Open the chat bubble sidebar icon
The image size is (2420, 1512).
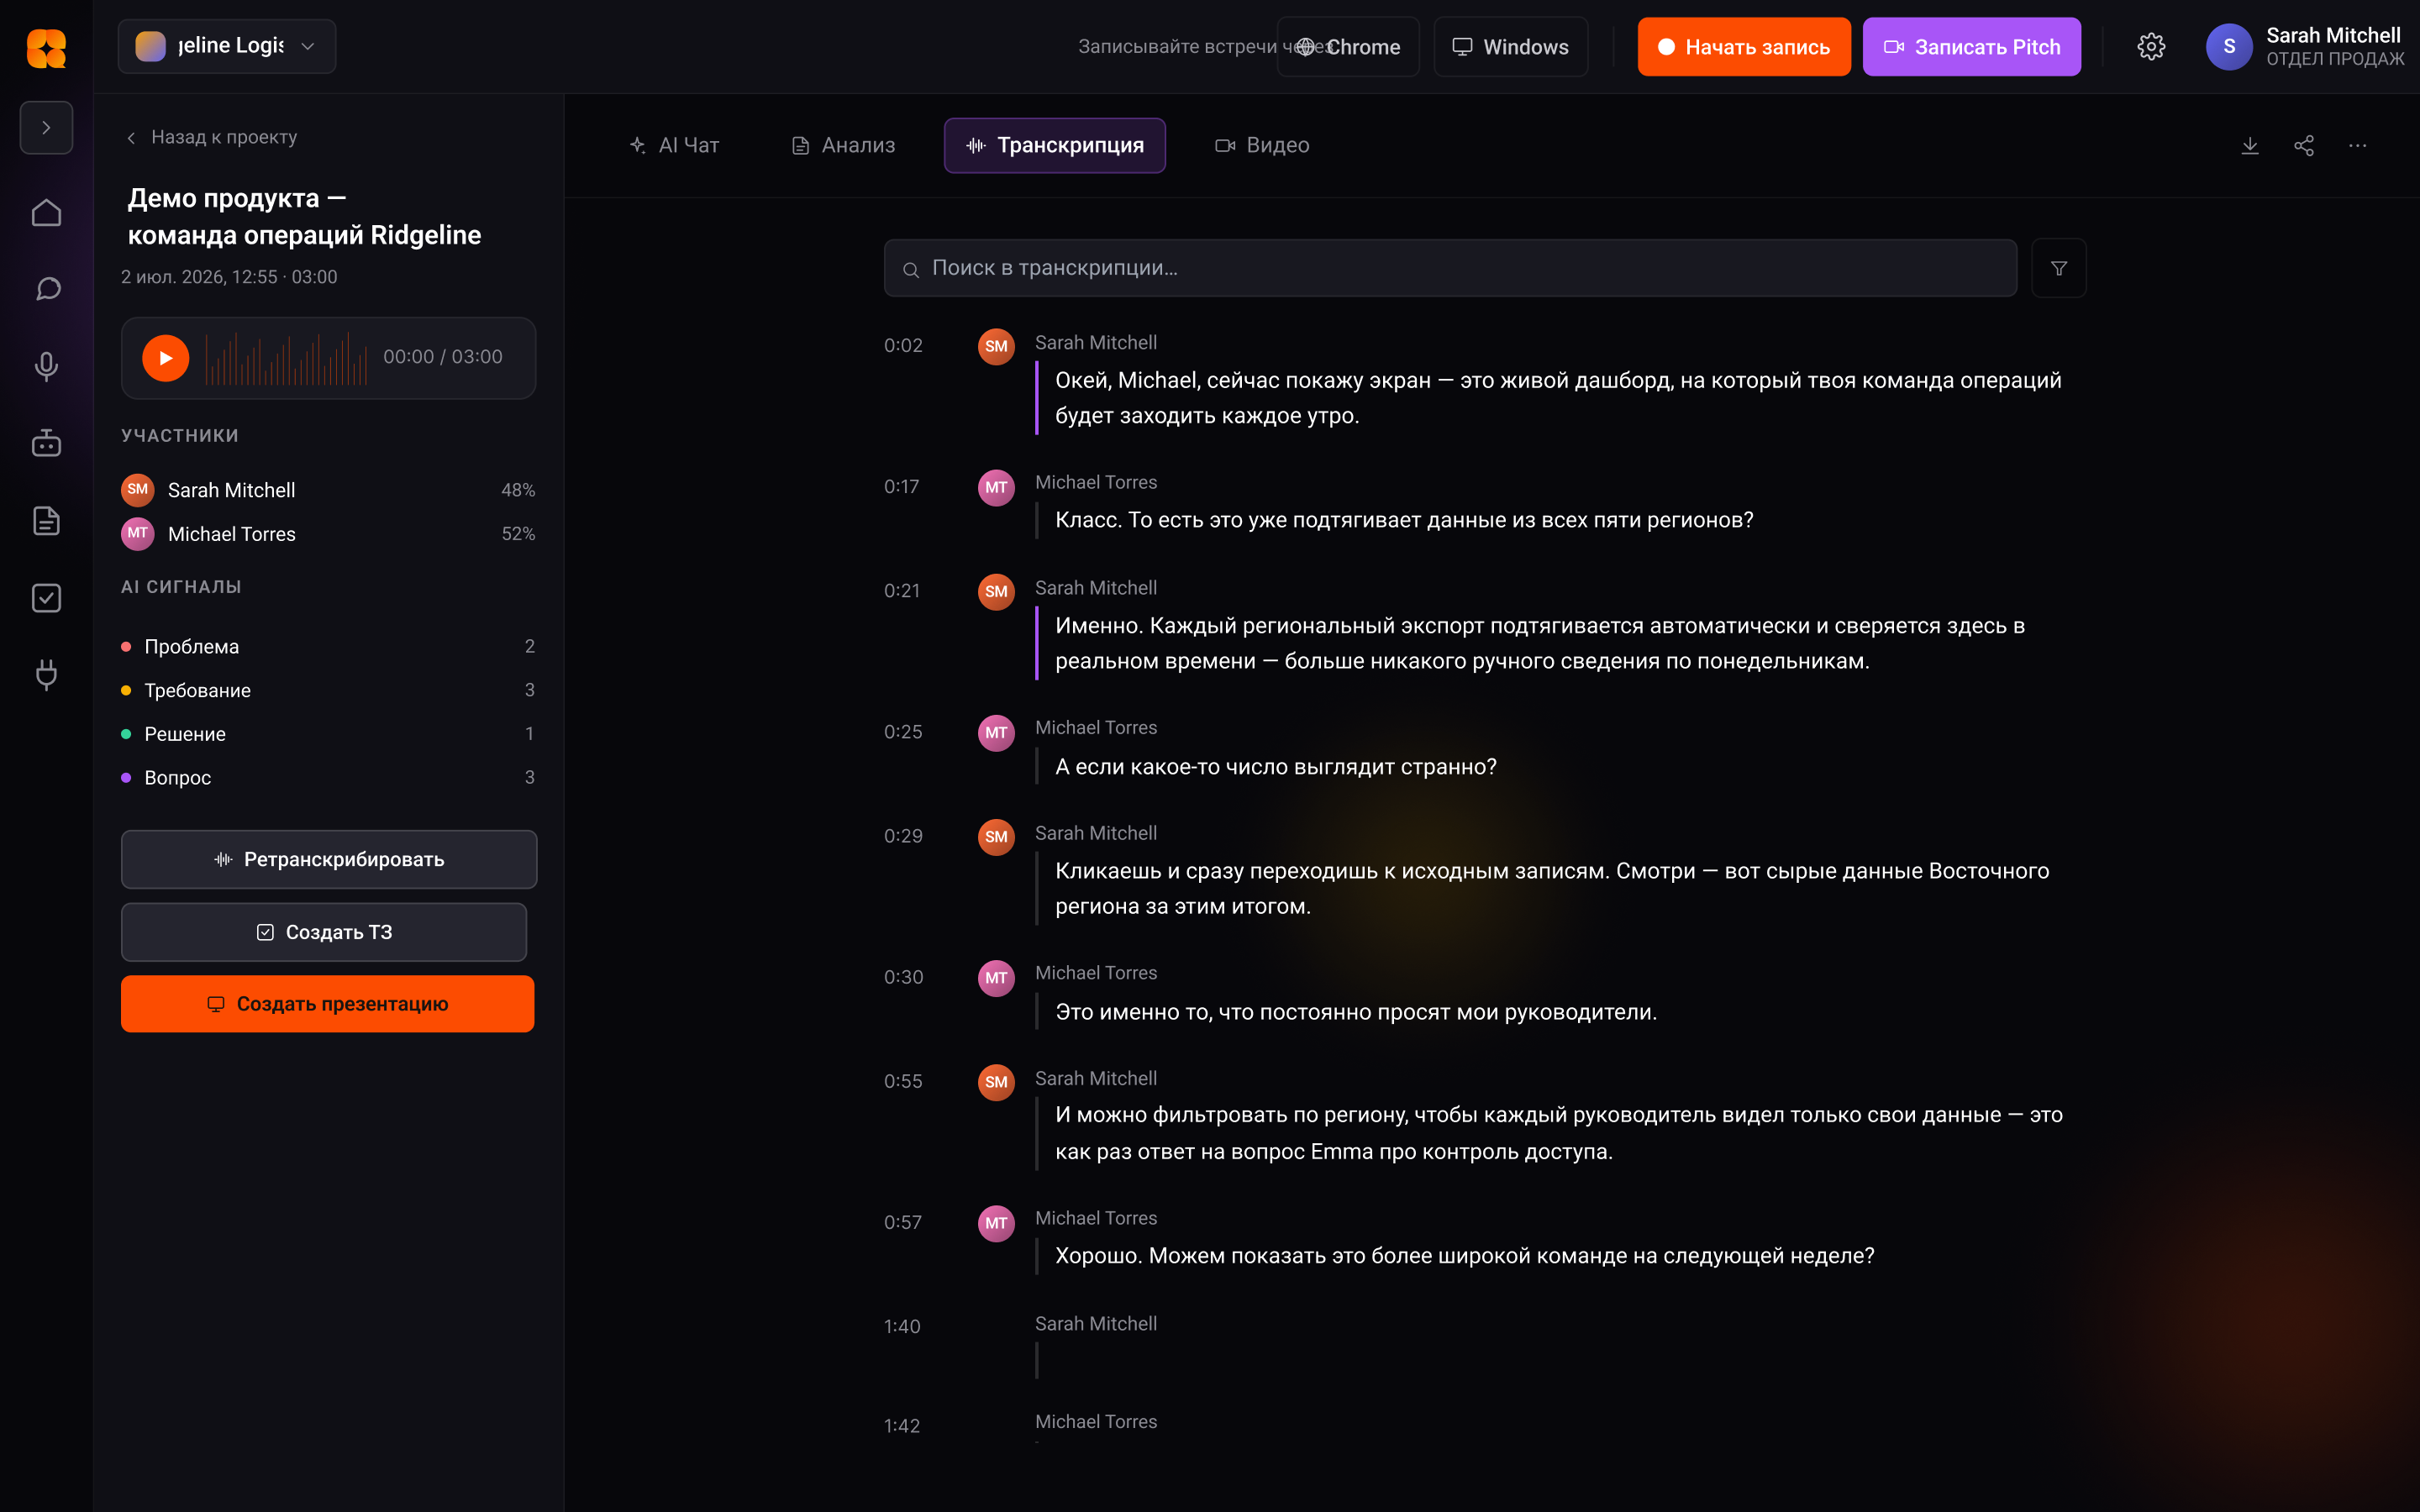(x=46, y=290)
